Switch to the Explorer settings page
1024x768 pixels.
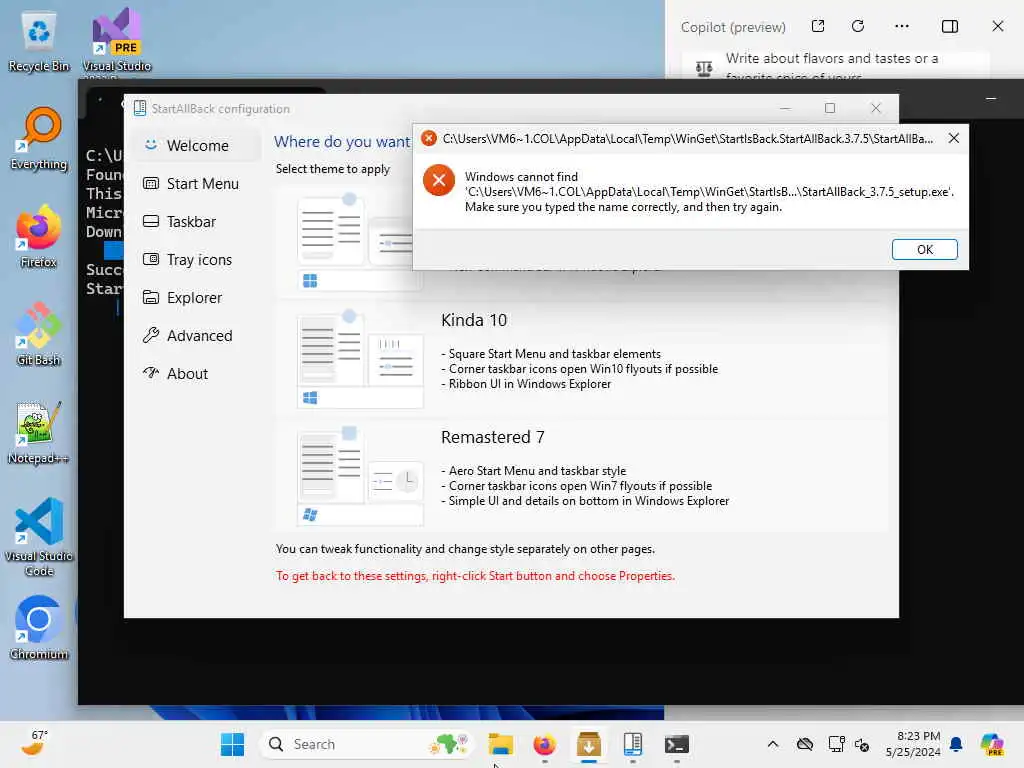pyautogui.click(x=199, y=297)
